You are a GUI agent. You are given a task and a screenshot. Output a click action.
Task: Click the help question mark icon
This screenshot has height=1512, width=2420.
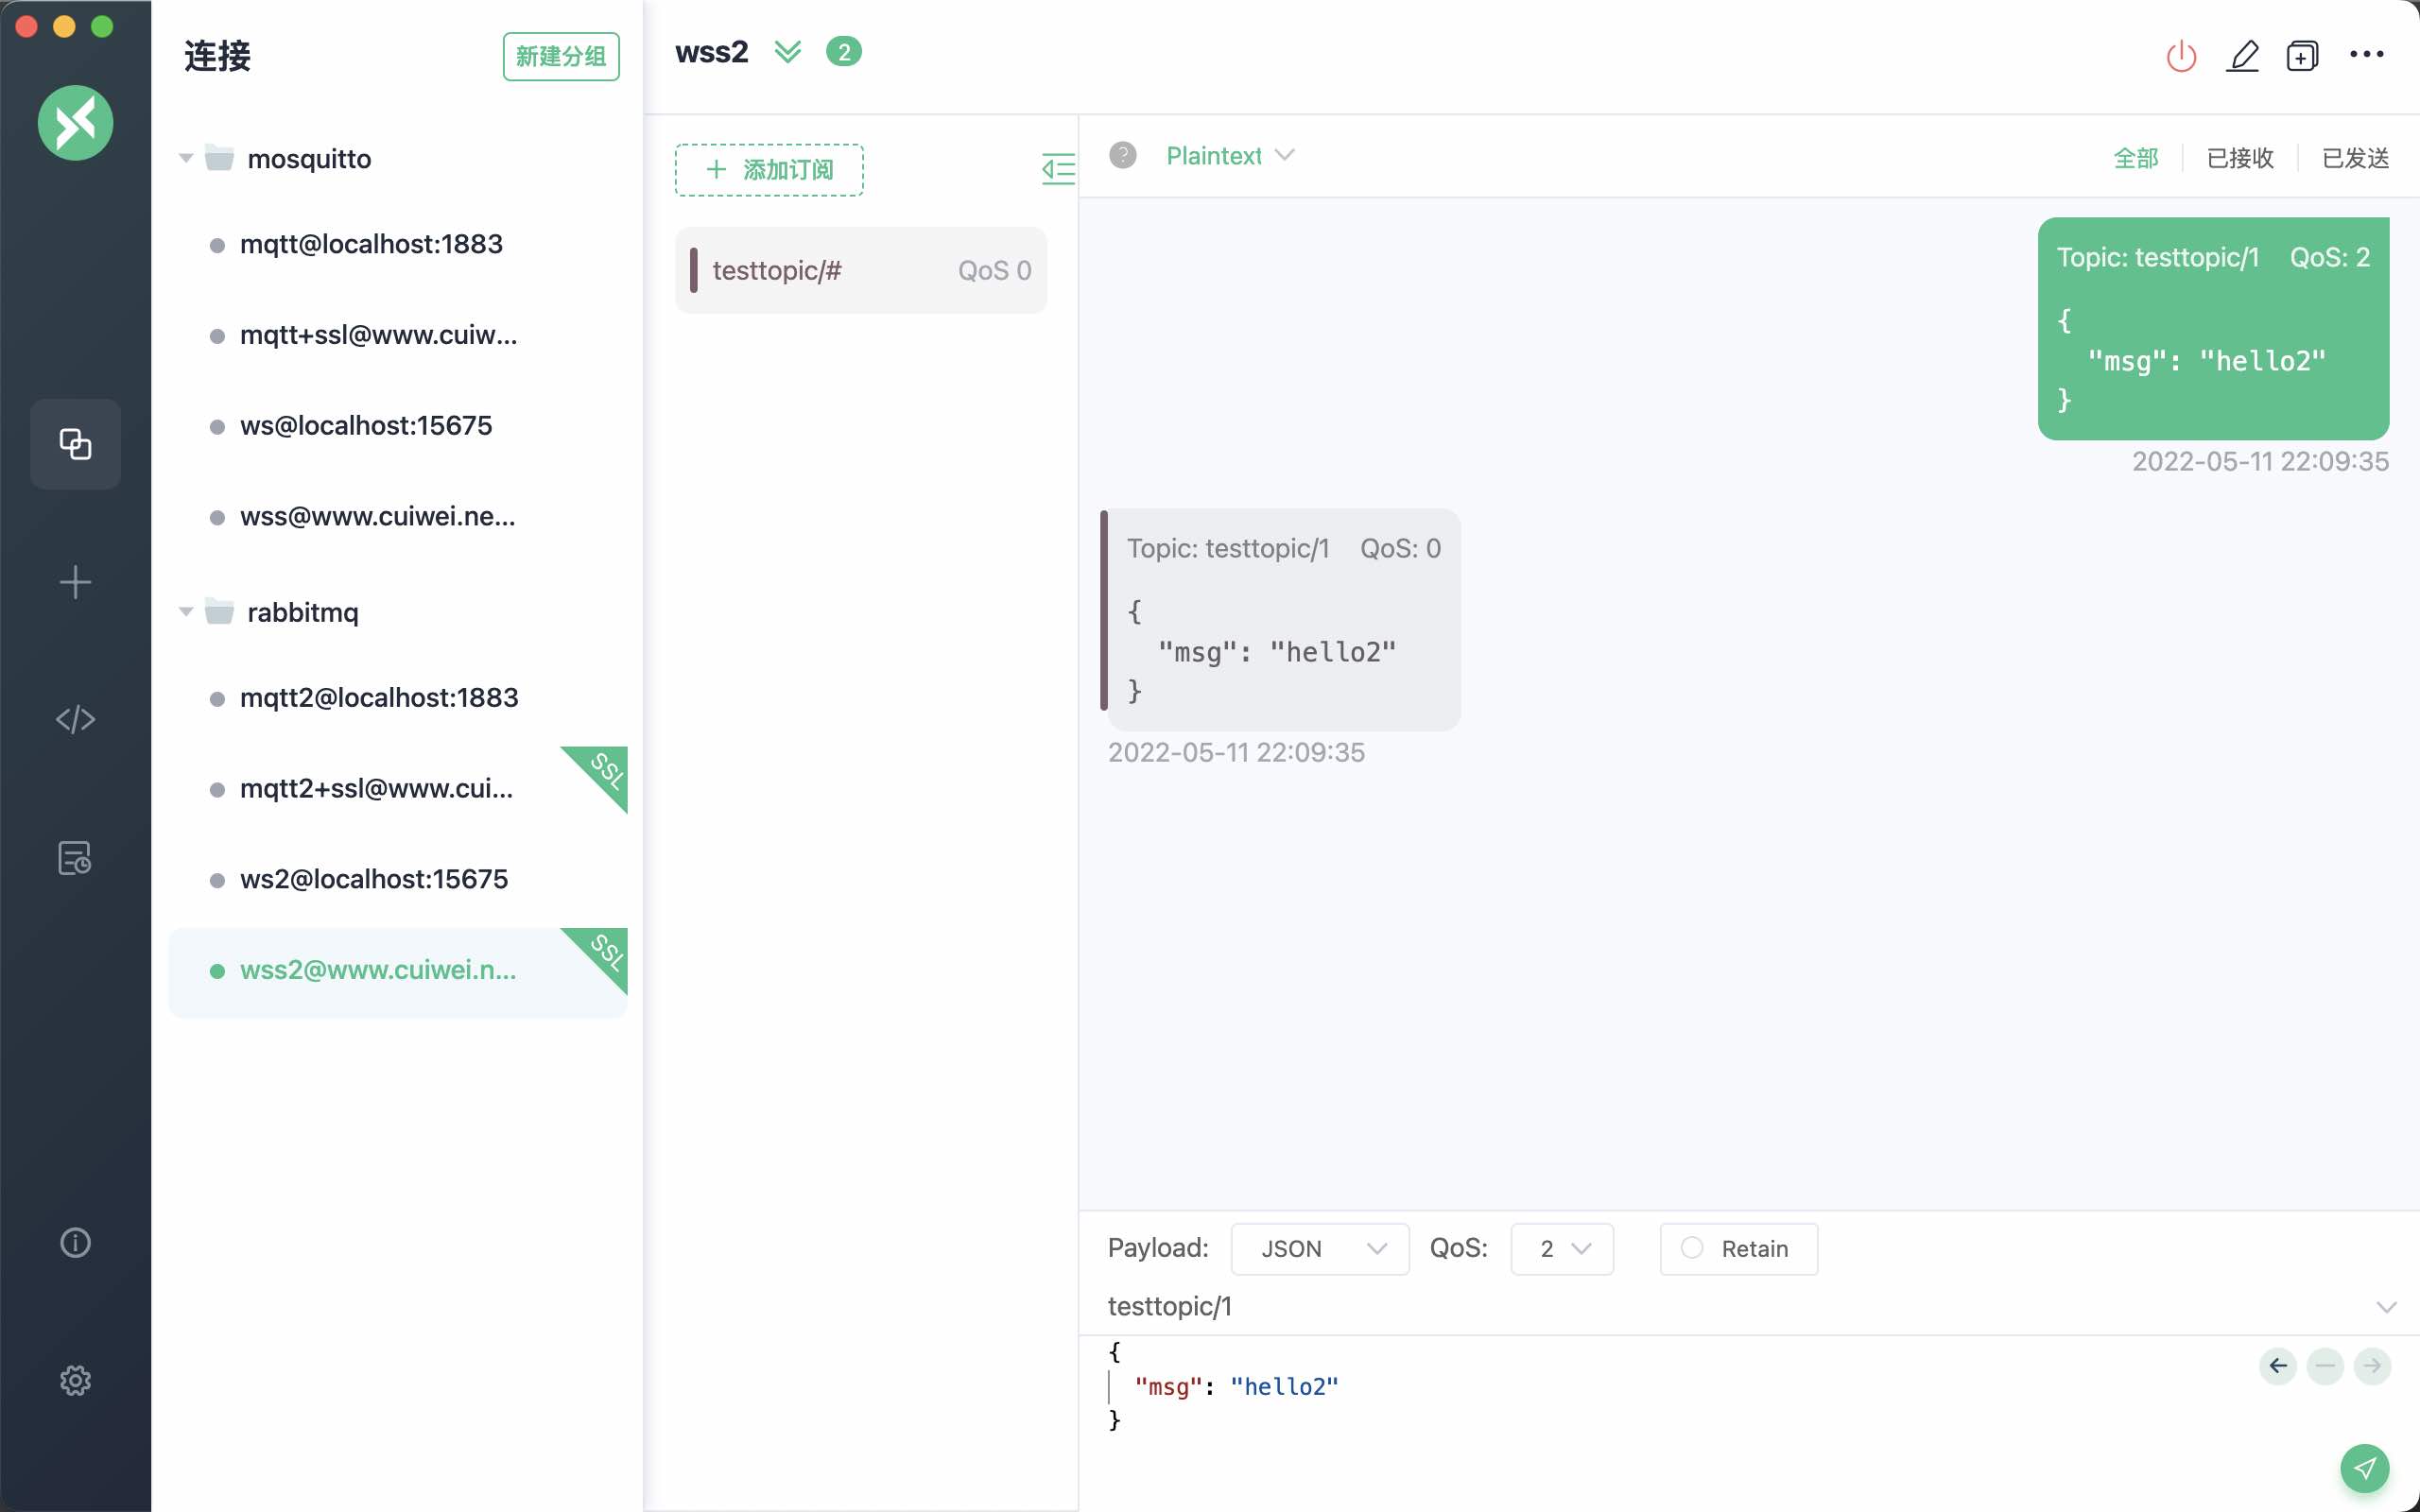1122,155
